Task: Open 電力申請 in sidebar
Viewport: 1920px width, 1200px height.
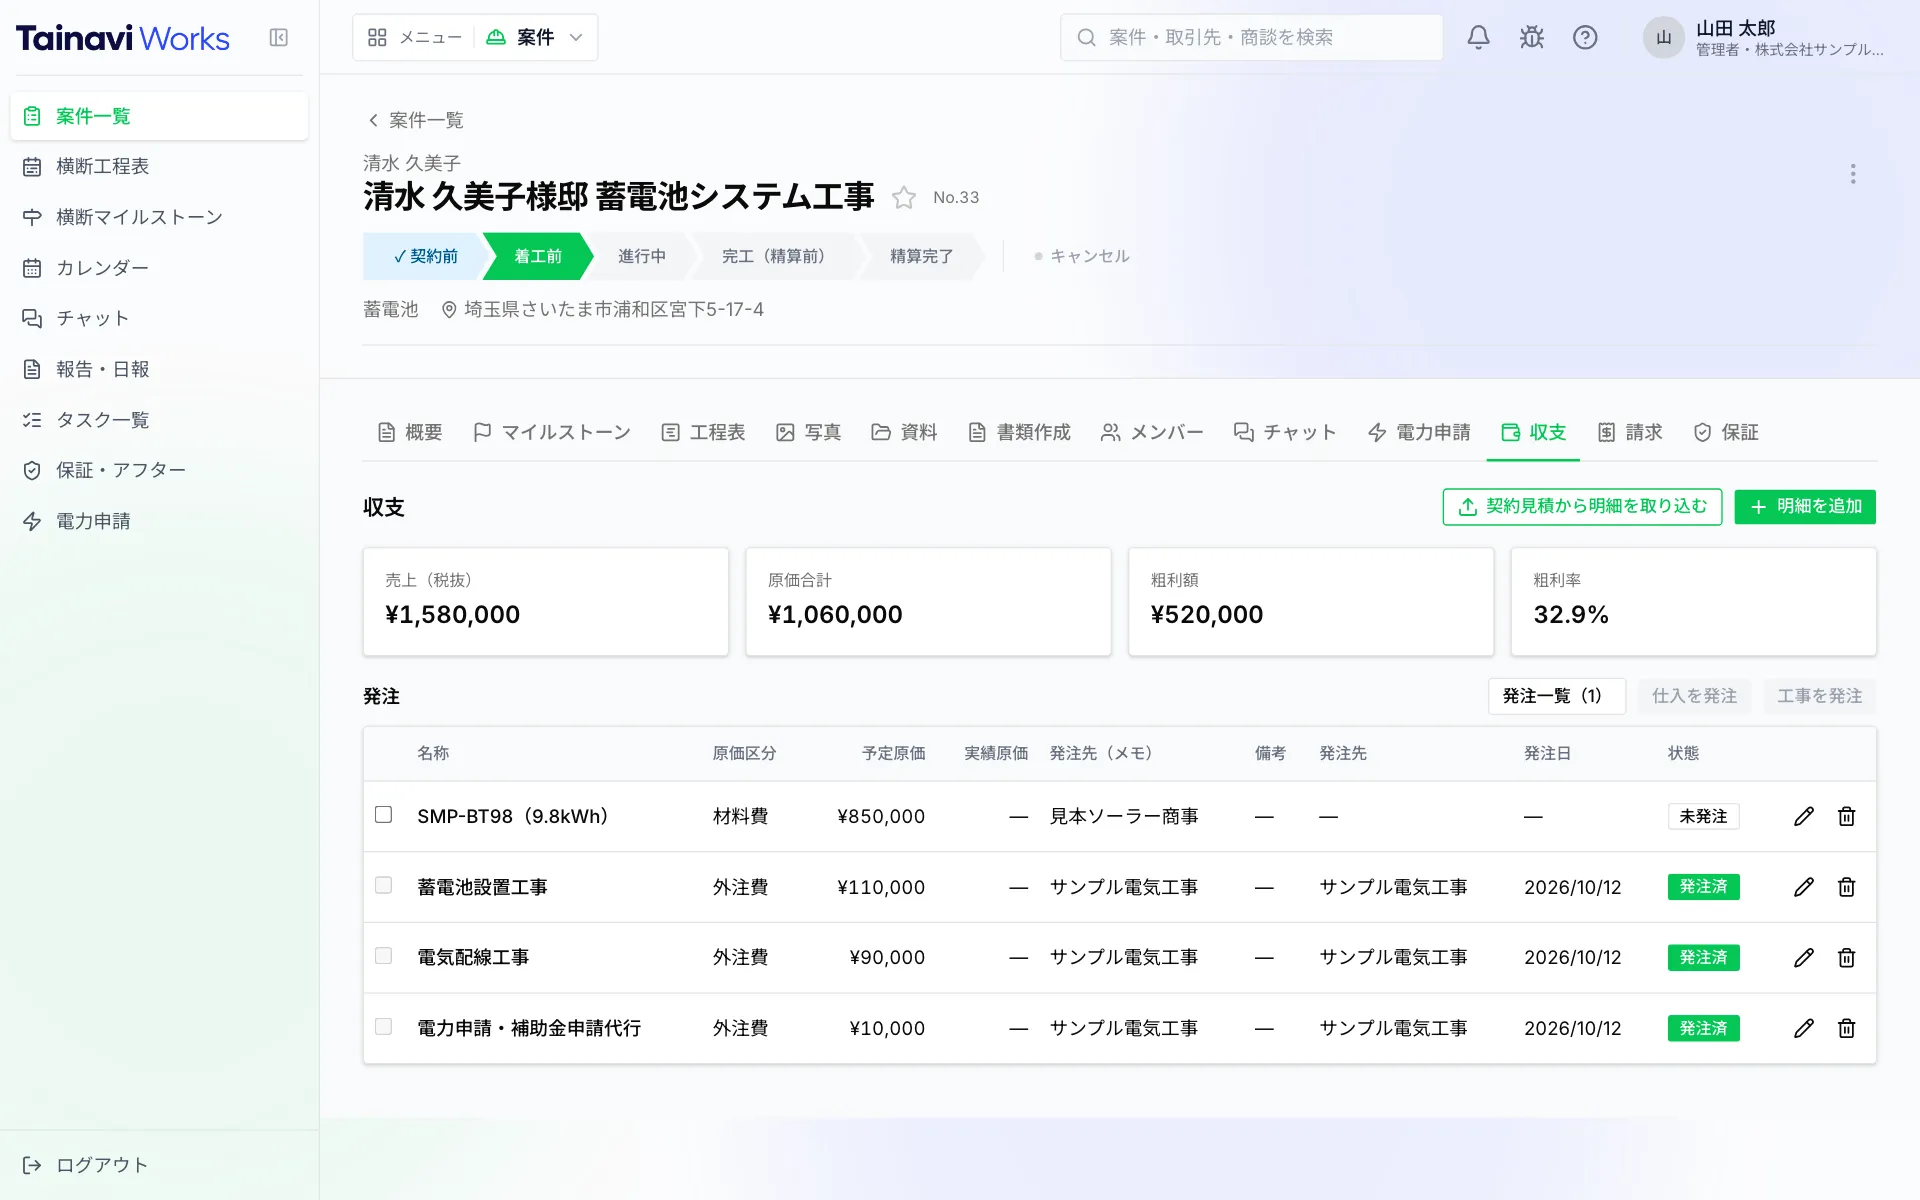Action: 159,521
